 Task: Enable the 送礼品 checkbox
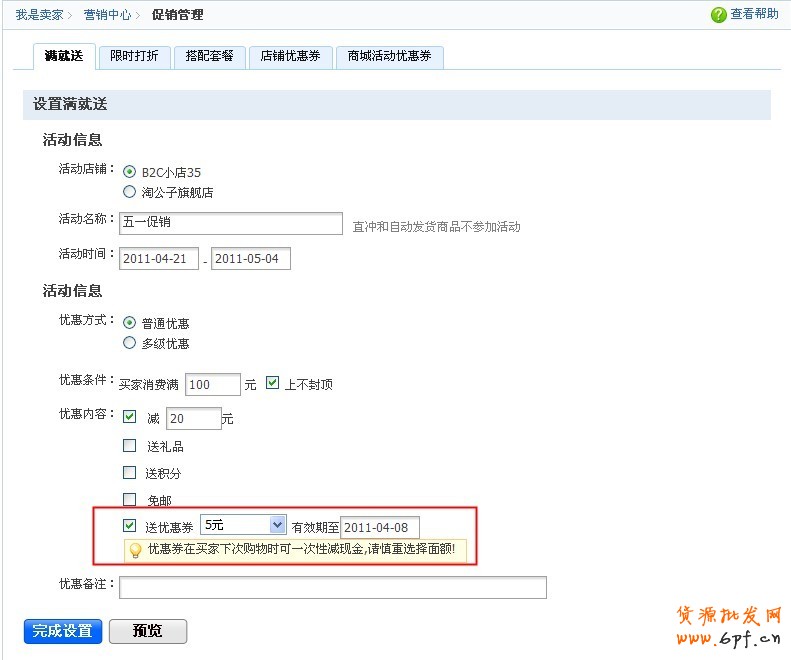tap(129, 446)
